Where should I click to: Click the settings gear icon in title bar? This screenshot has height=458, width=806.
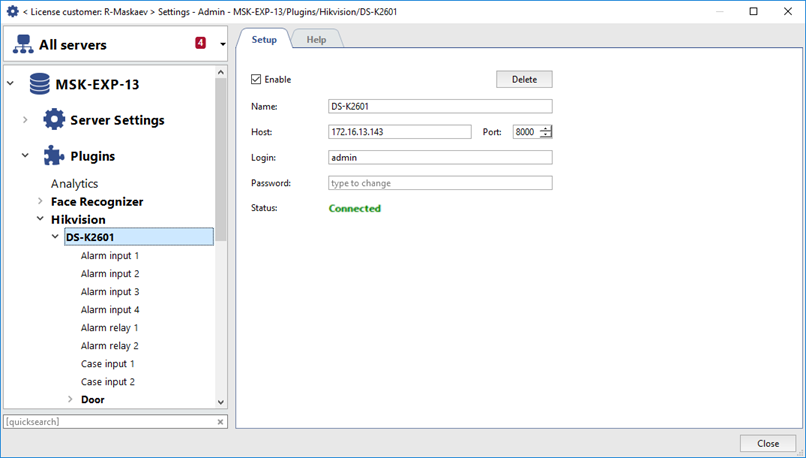point(12,12)
